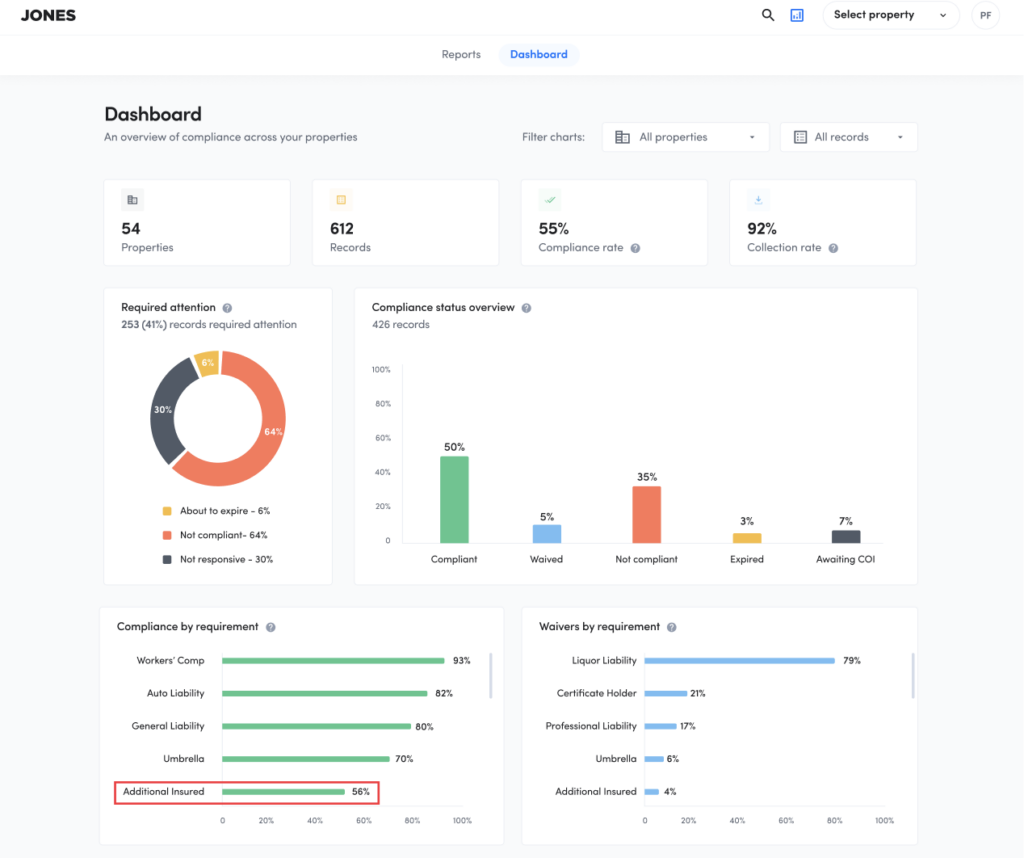Switch to the Reports tab
Screen dimensions: 1024x858
[x=461, y=54]
